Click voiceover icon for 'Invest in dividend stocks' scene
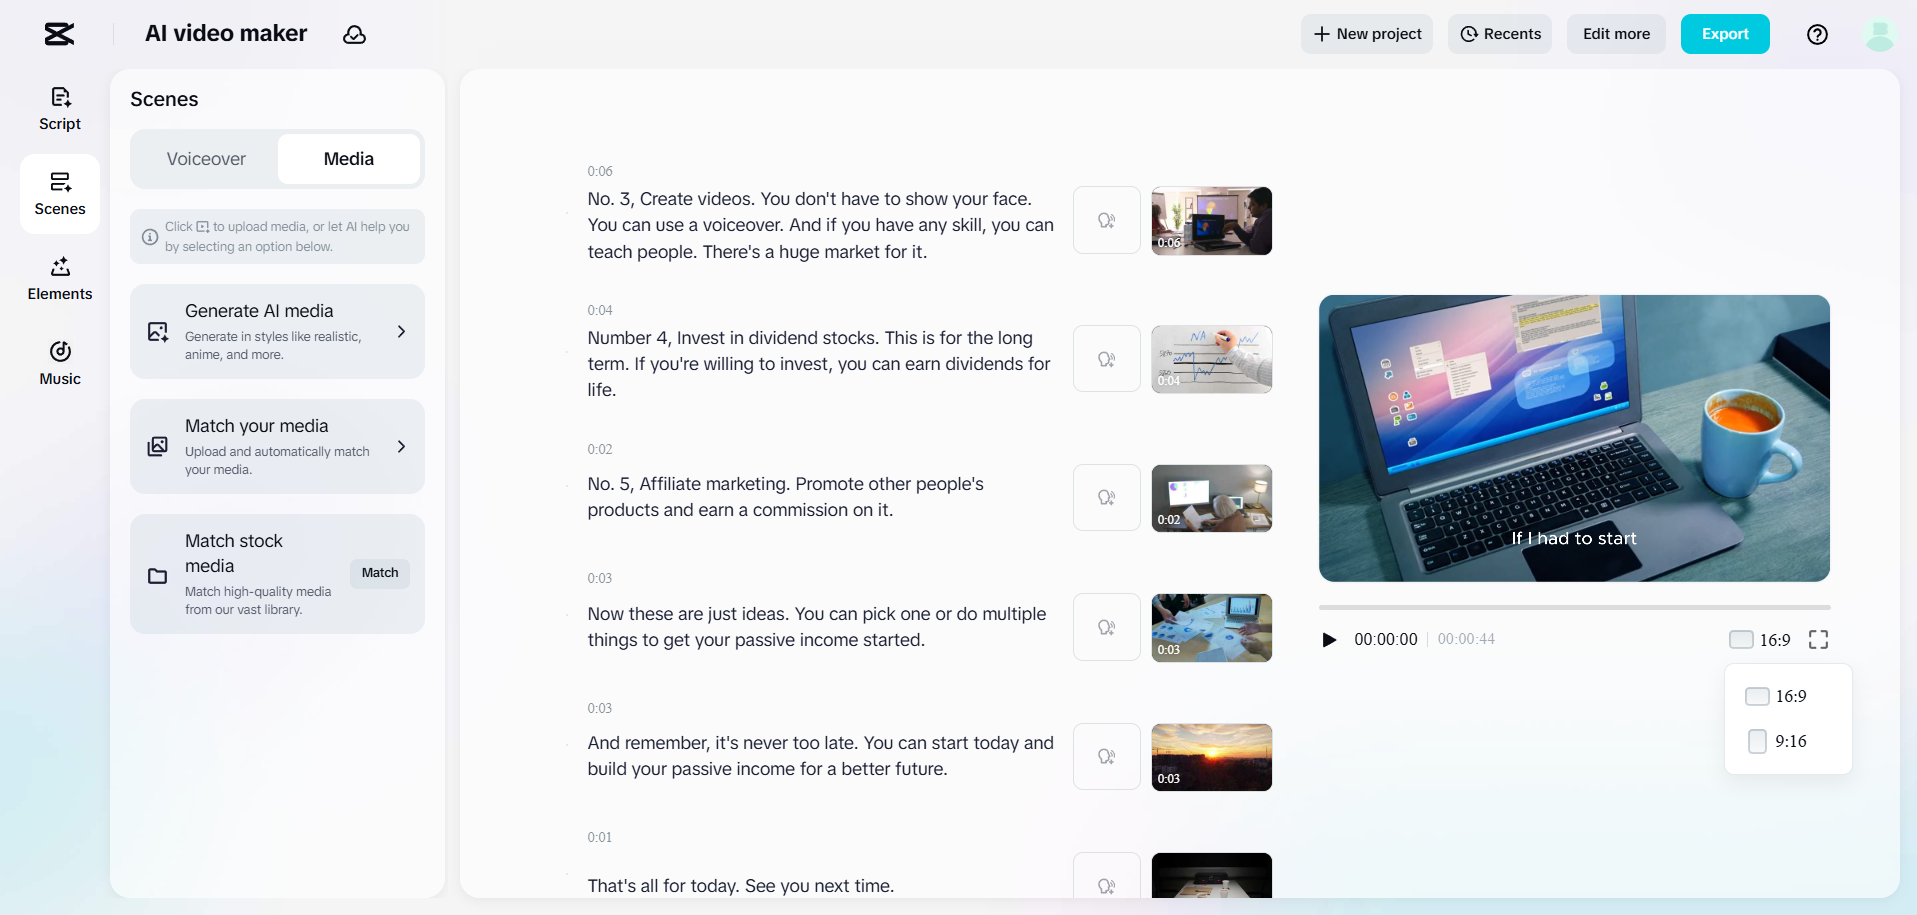This screenshot has height=915, width=1917. [x=1107, y=359]
